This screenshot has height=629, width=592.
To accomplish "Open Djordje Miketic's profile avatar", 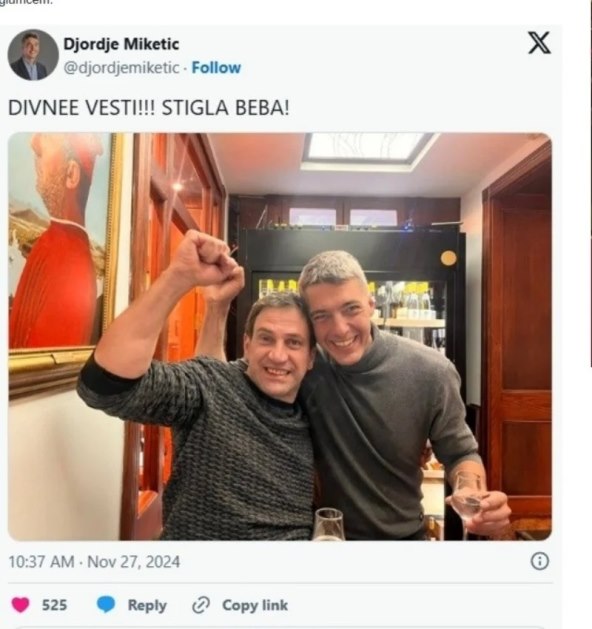I will [x=33, y=55].
